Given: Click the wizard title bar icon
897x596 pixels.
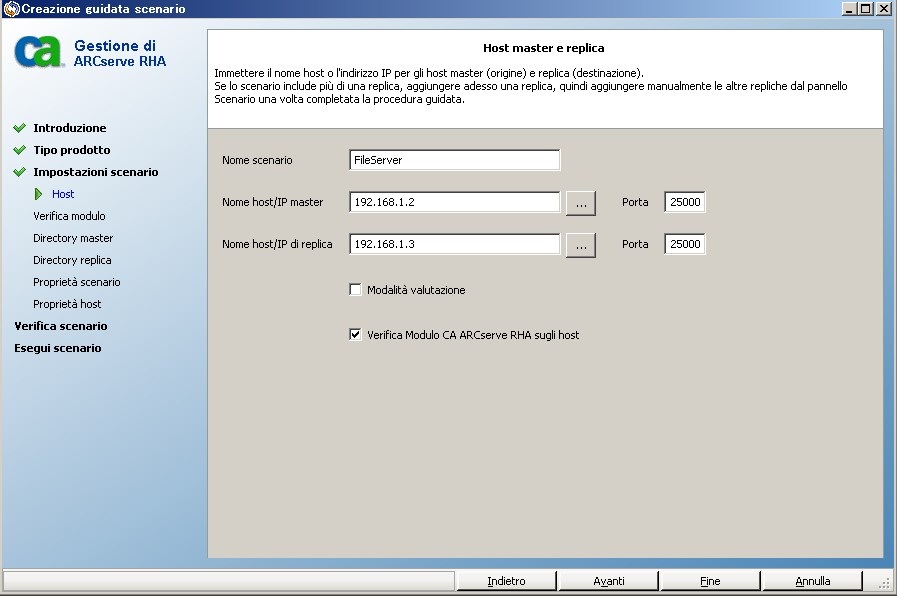Looking at the screenshot, I should 11,9.
